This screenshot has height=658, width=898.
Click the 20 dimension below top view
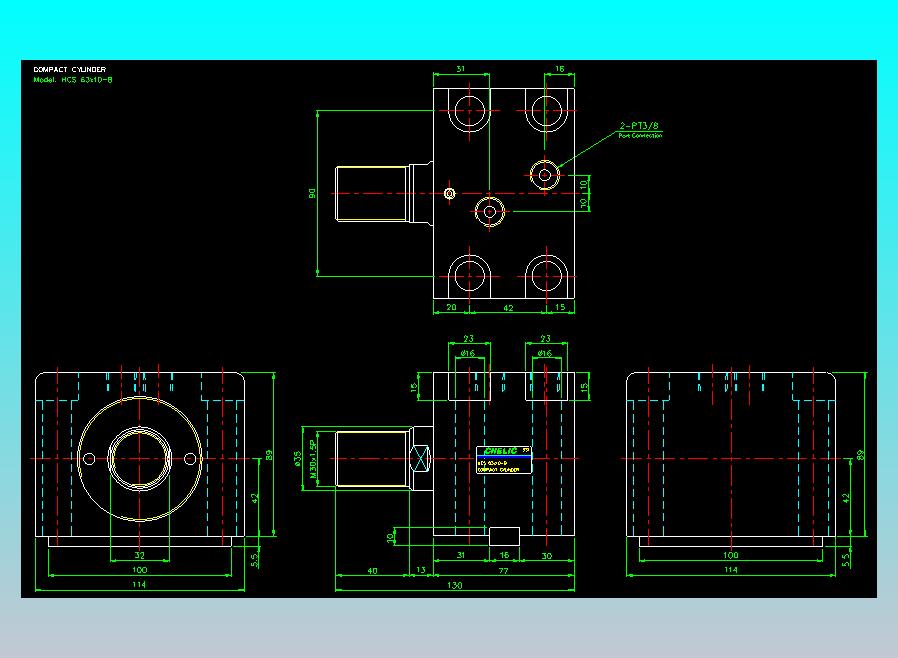(x=451, y=307)
